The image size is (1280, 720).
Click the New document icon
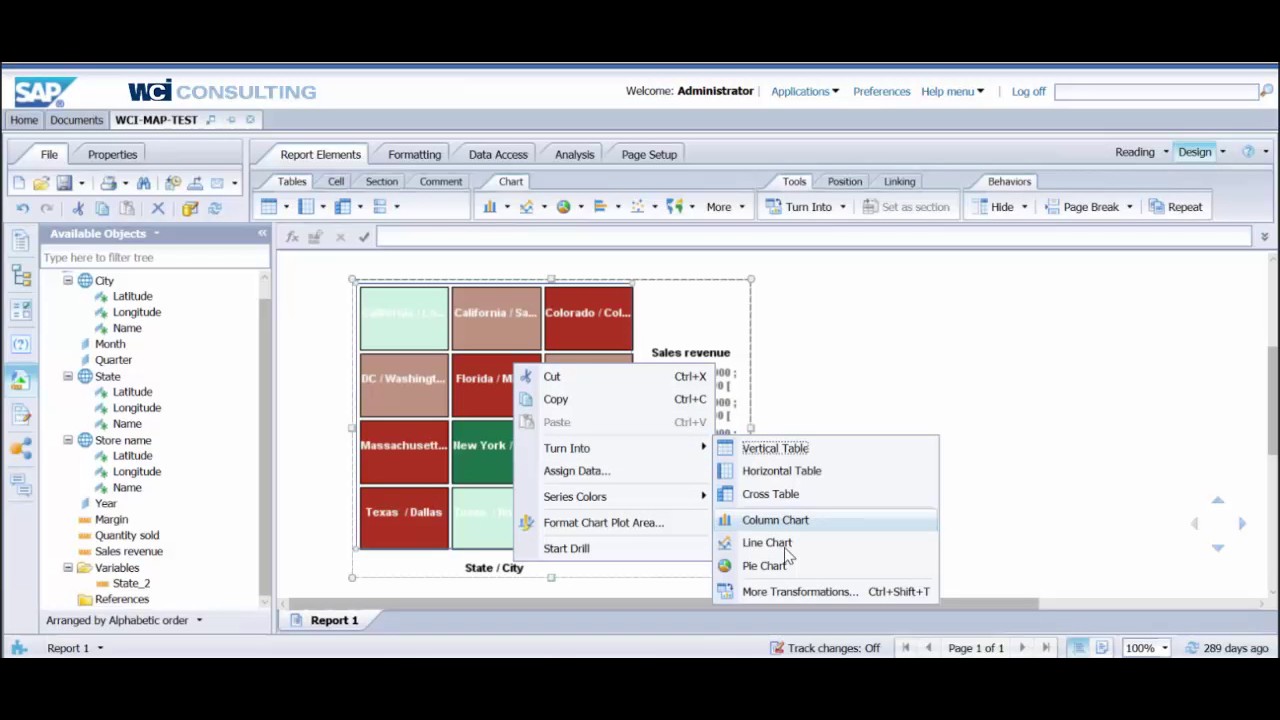[19, 183]
